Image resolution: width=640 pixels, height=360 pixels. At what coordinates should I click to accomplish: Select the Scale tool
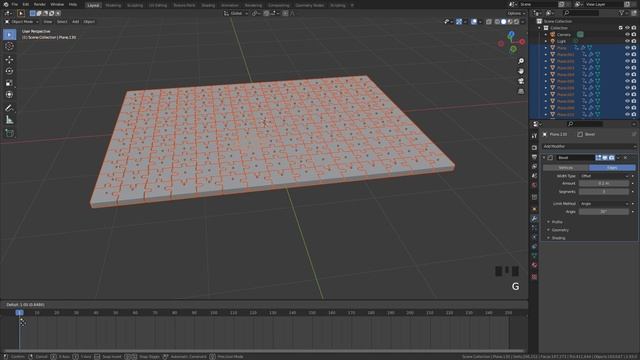tap(9, 83)
